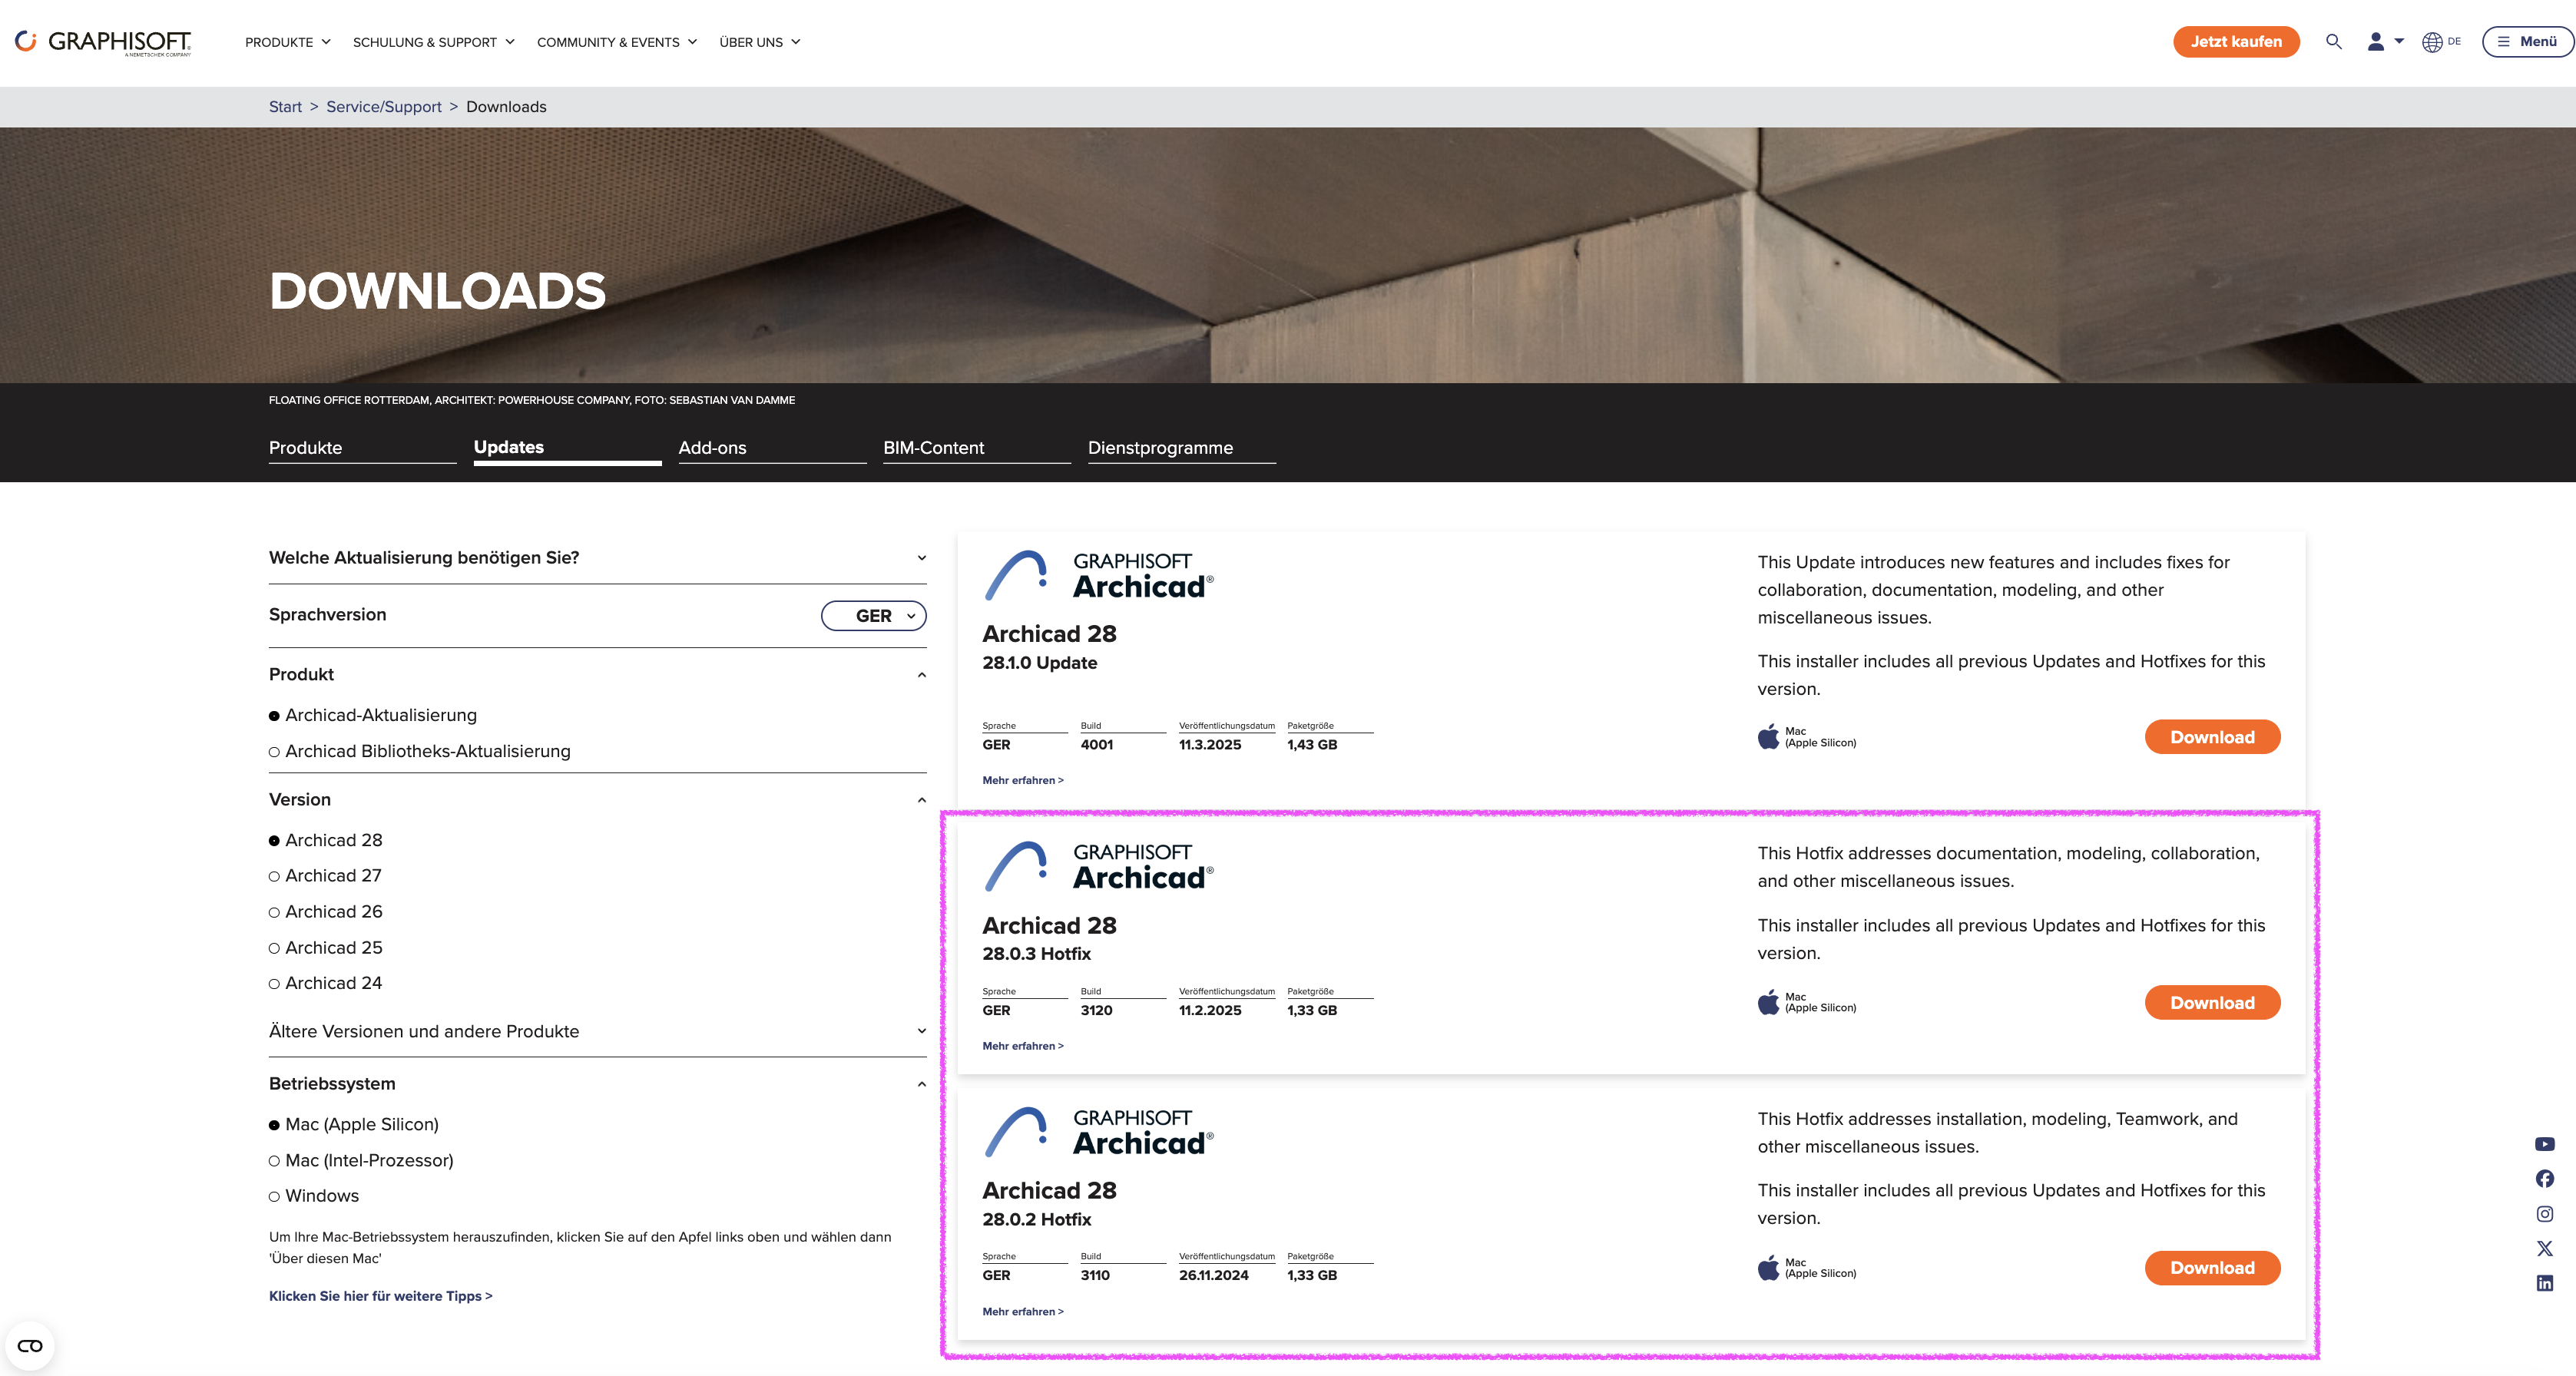Collapse the Betriebssystem filter section
This screenshot has width=2576, height=1376.
click(598, 1084)
